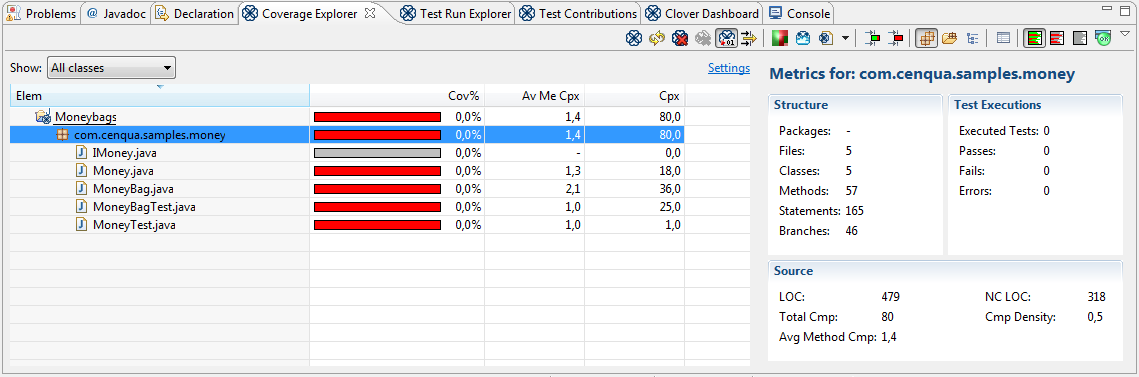Refresh coverage data with yellow arrows icon
This screenshot has height=377, width=1139.
pos(657,38)
